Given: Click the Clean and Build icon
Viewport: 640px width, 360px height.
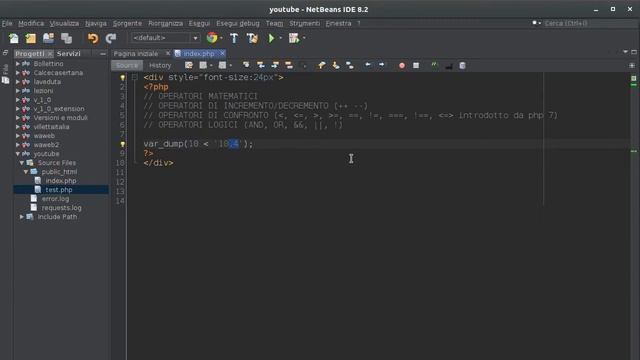Looking at the screenshot, I should pos(252,38).
